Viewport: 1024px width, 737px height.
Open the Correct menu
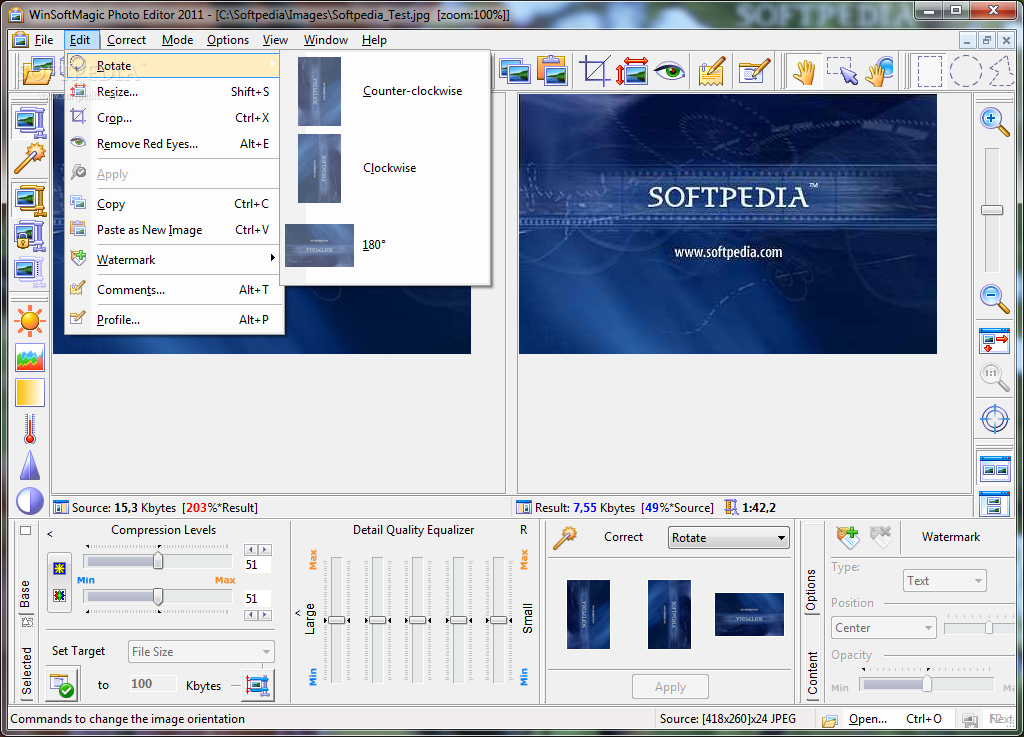pyautogui.click(x=127, y=40)
